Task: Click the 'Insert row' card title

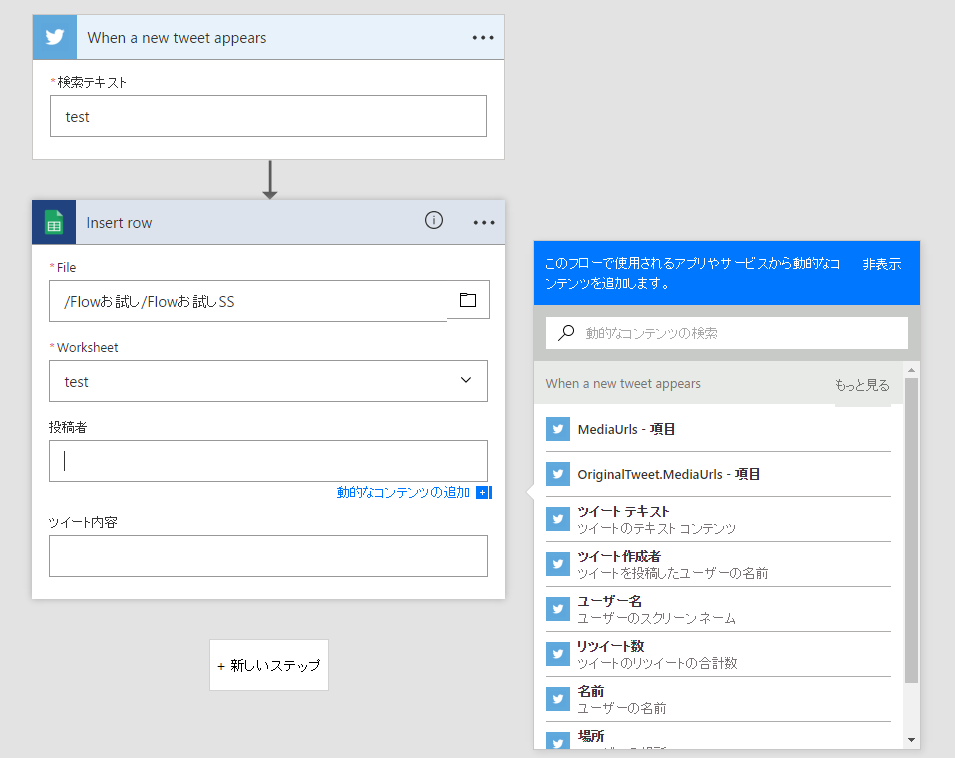Action: click(119, 223)
